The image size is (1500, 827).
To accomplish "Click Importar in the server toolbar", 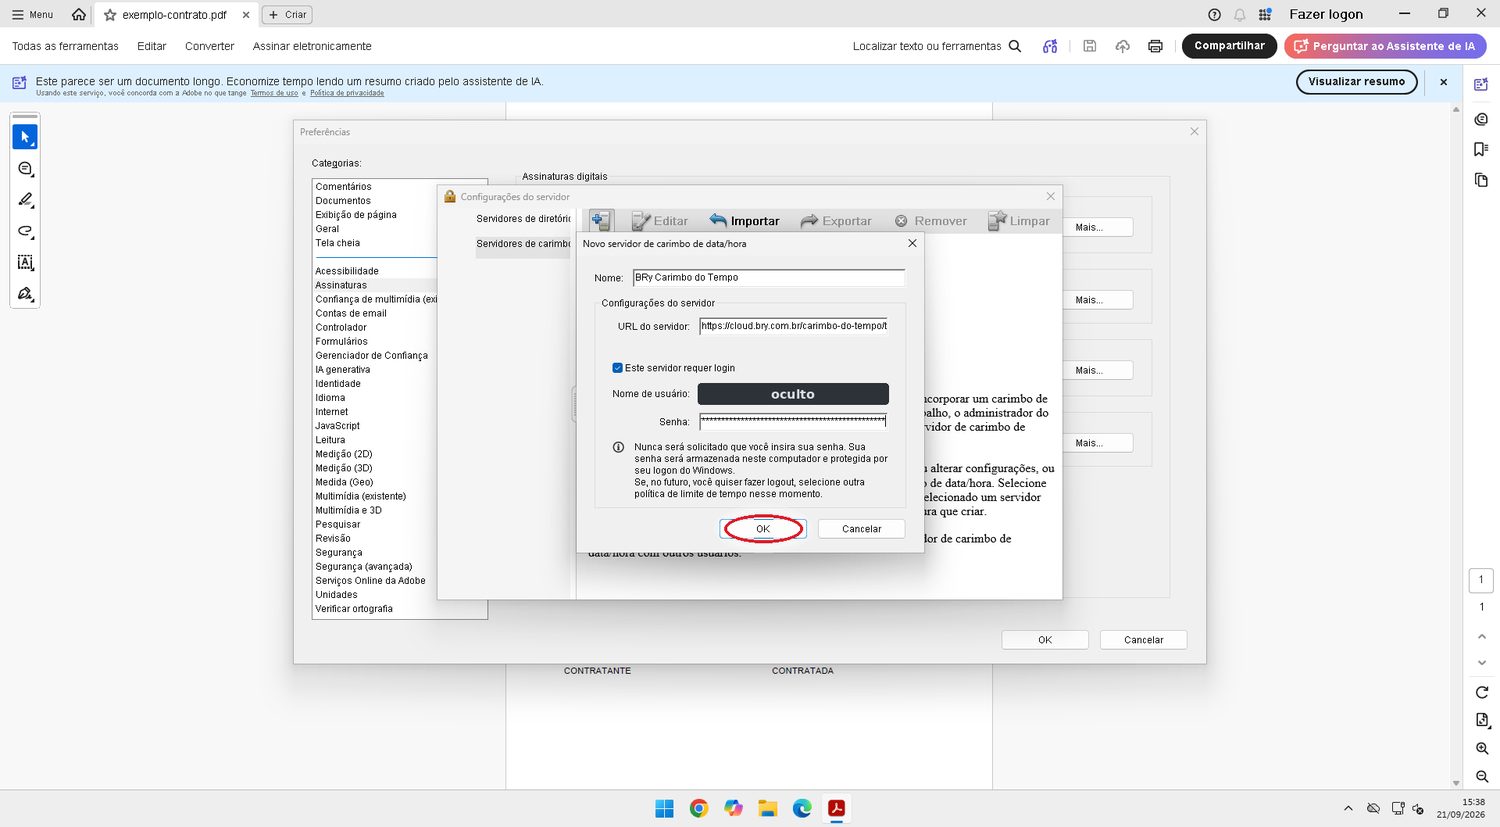I will tap(744, 221).
